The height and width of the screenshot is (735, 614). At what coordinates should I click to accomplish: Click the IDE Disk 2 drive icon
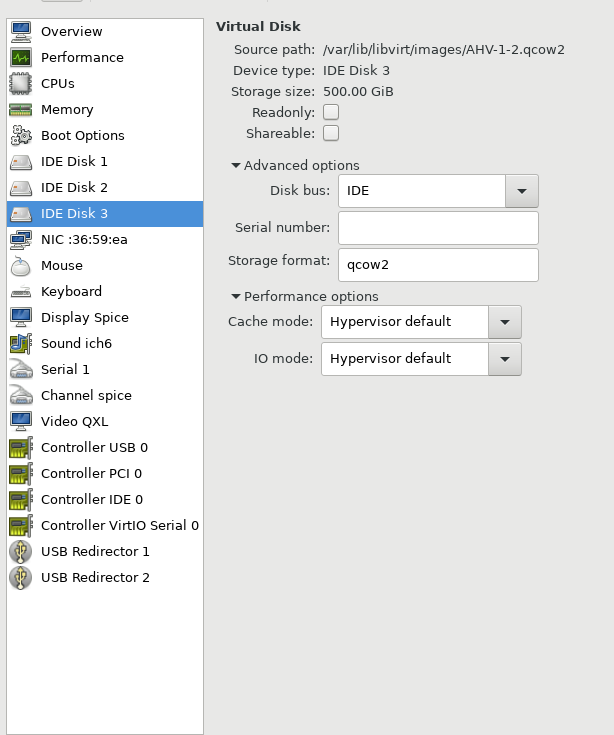[21, 188]
